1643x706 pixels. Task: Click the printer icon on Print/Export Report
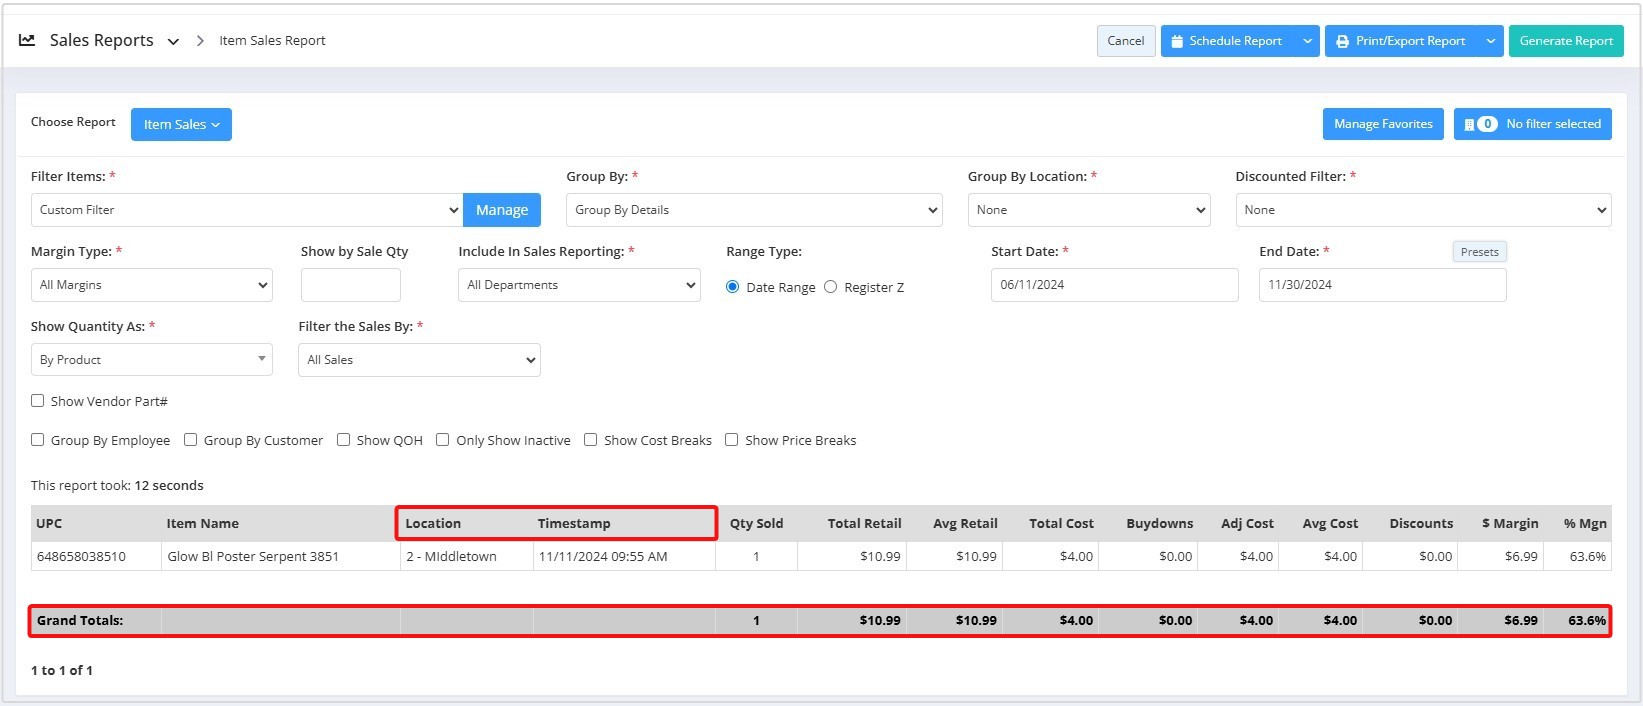pos(1342,41)
